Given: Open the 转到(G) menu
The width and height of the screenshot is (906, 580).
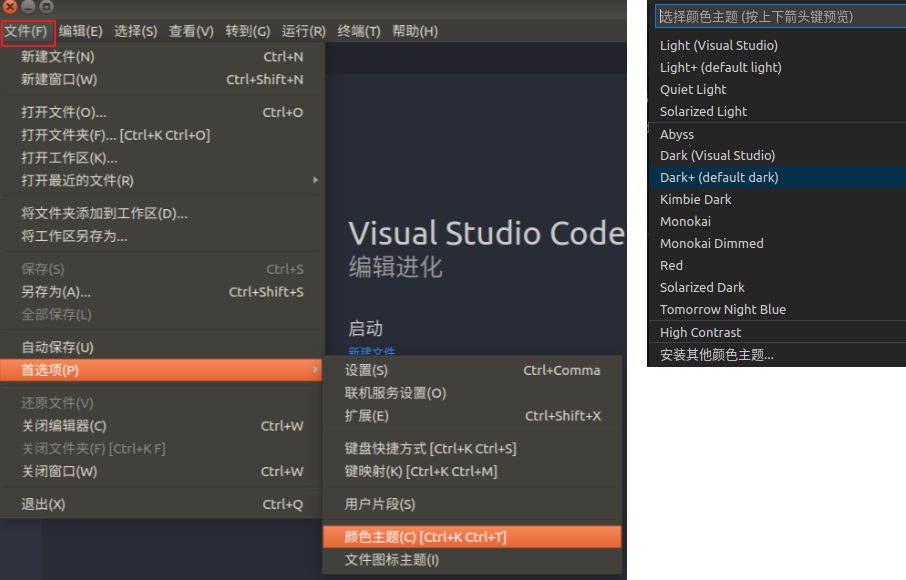Looking at the screenshot, I should 247,31.
